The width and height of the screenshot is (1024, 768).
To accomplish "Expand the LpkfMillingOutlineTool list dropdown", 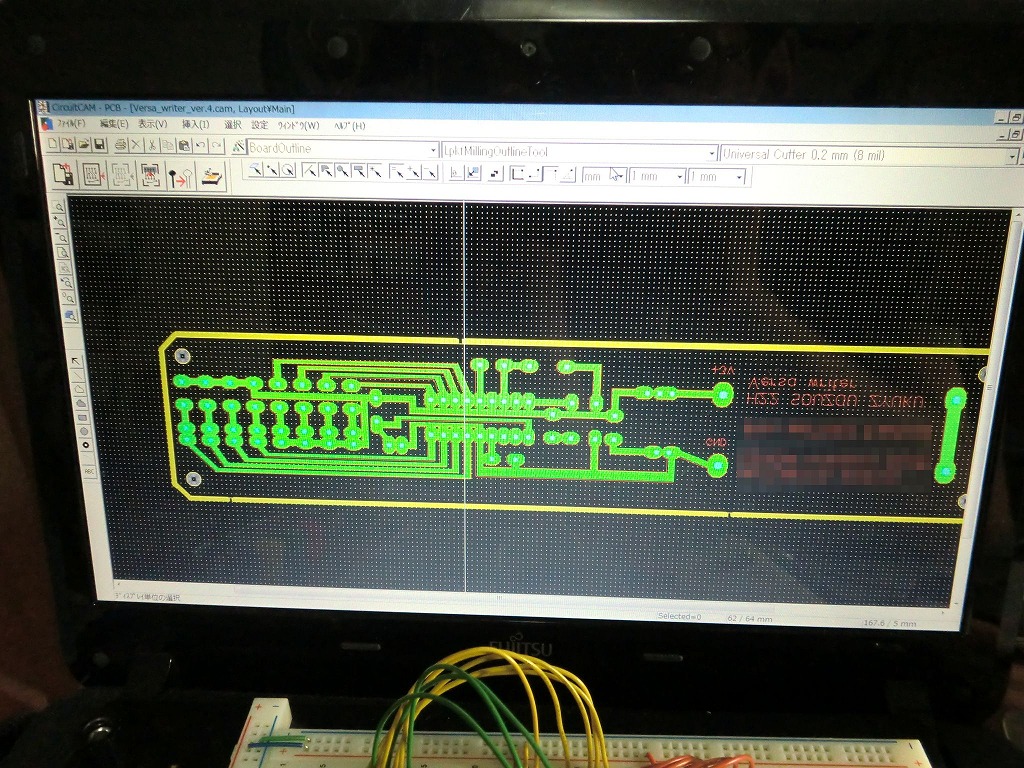I will coord(712,153).
